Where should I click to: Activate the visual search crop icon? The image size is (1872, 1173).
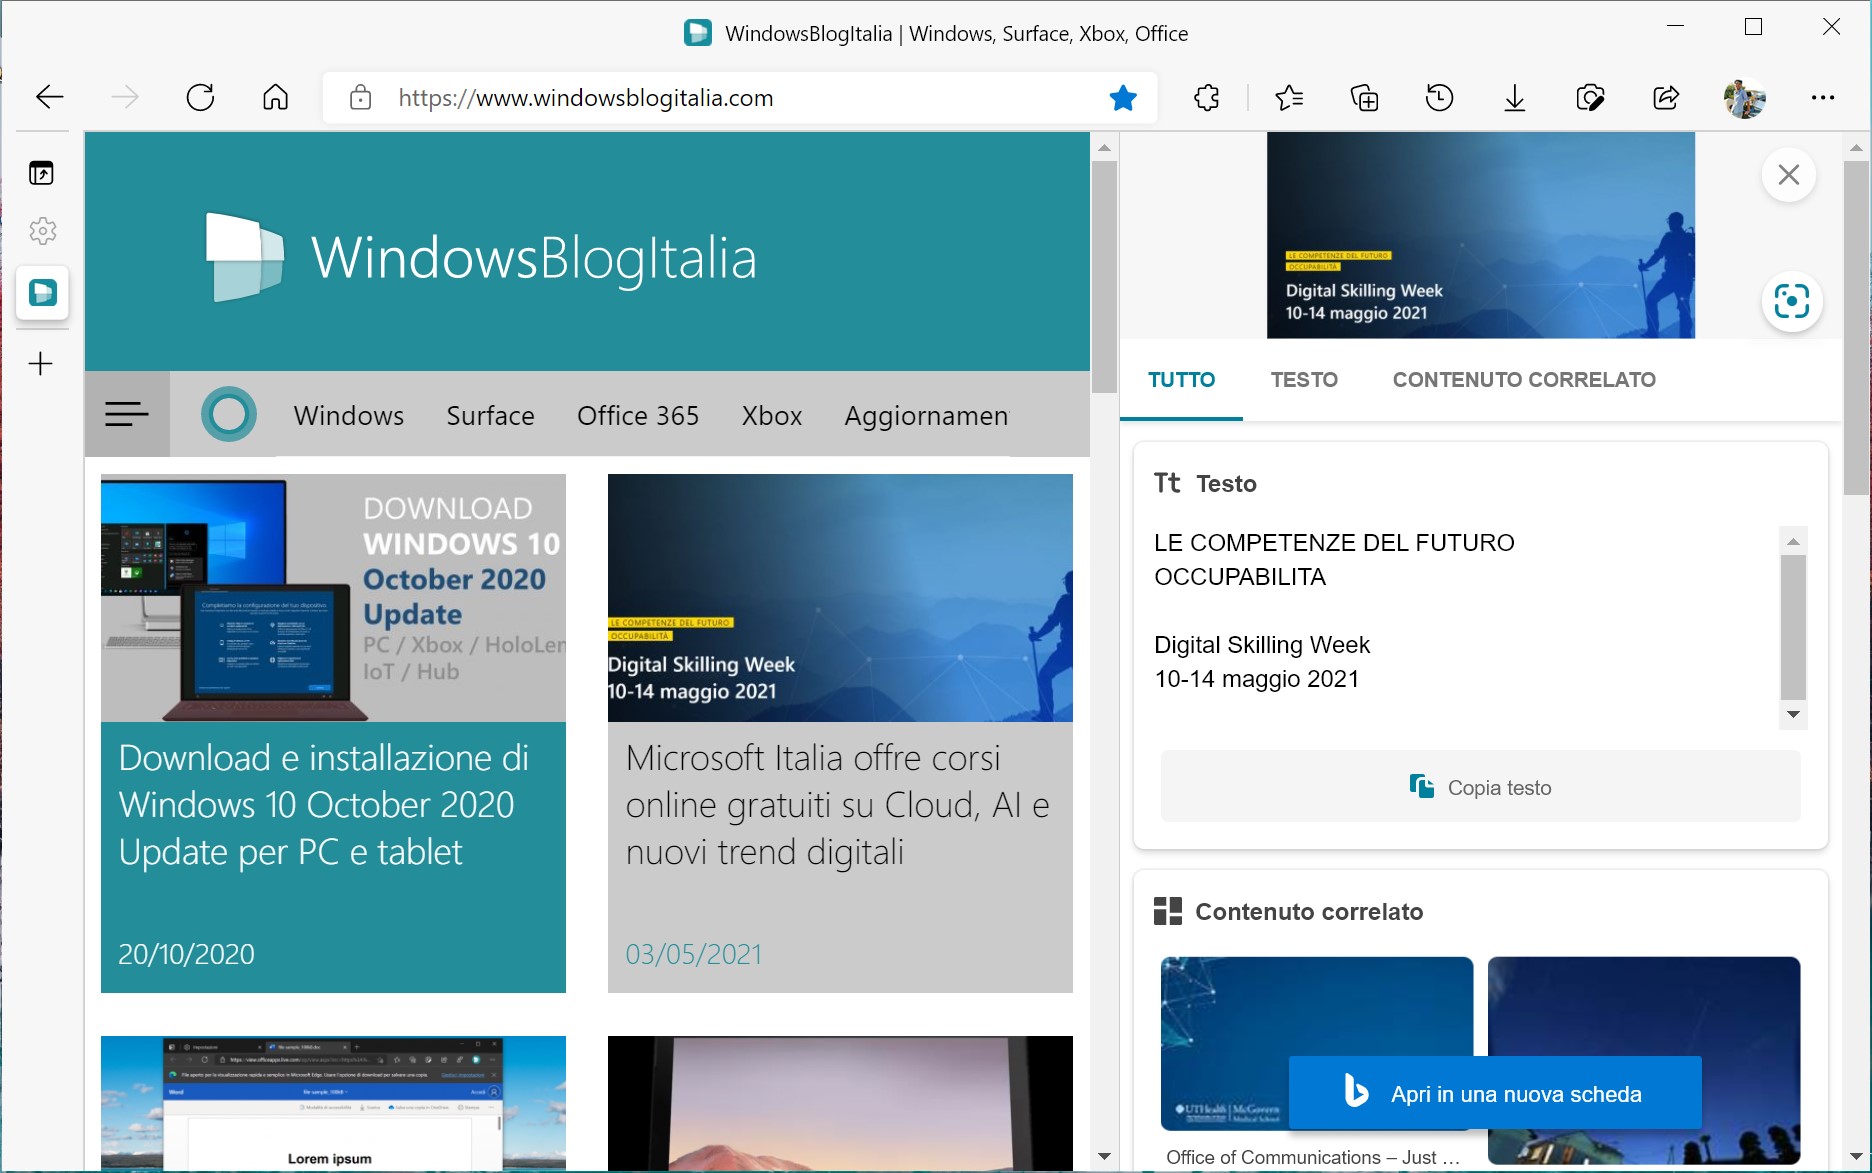(1791, 301)
